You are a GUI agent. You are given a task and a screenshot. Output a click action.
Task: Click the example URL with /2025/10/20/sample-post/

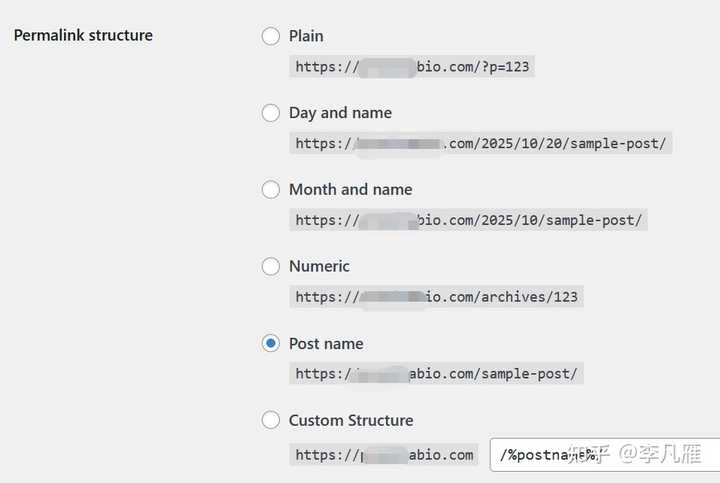(480, 143)
